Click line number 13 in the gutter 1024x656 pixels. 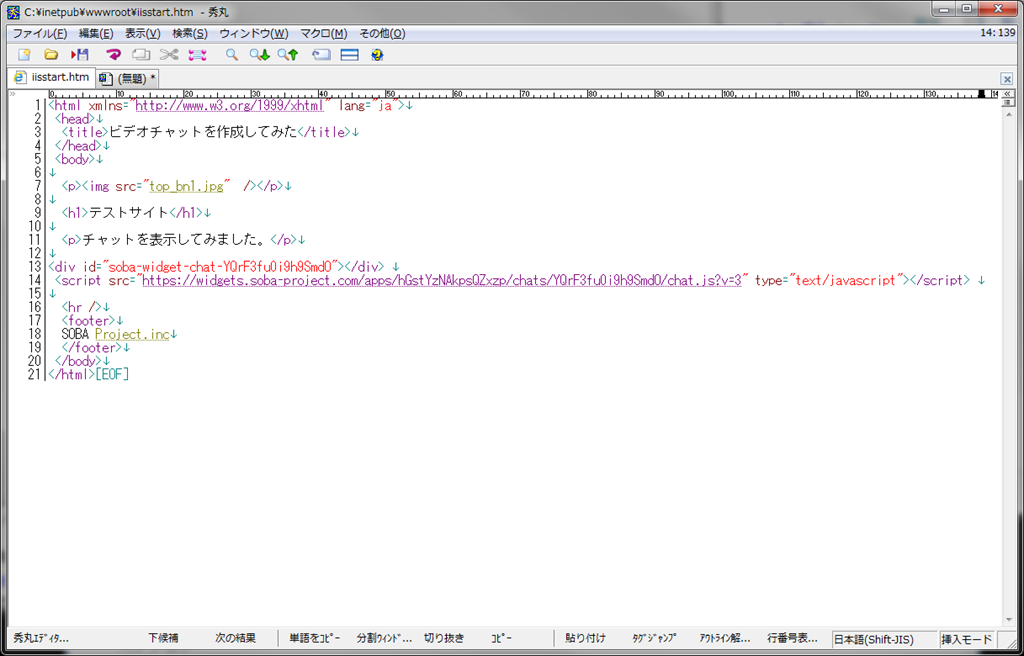(x=35, y=267)
